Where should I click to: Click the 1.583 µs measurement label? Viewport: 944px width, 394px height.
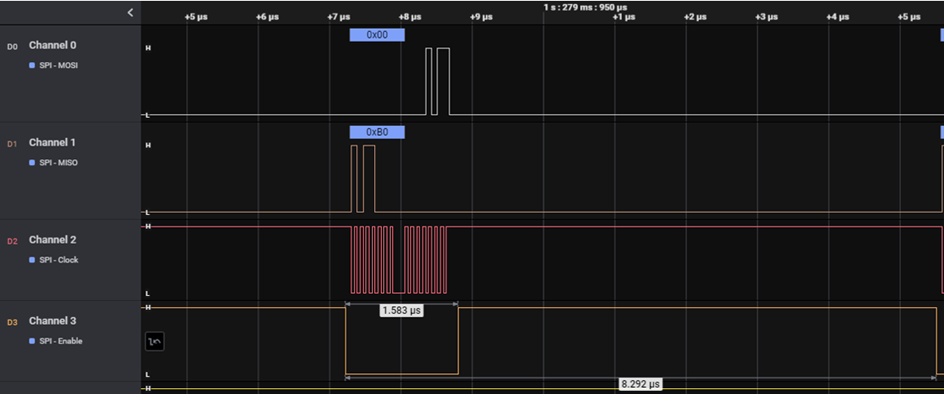[x=402, y=310]
